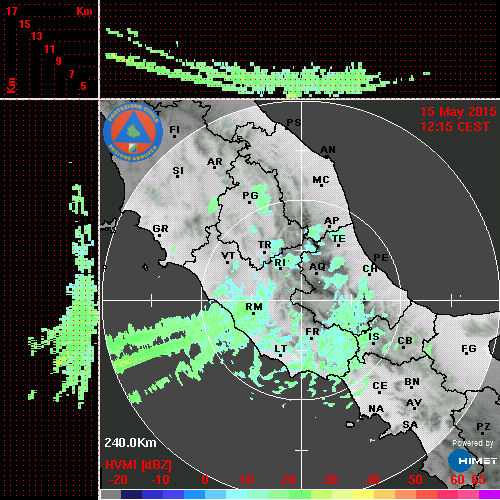
Task: Click the NA city label
Action: click(376, 409)
